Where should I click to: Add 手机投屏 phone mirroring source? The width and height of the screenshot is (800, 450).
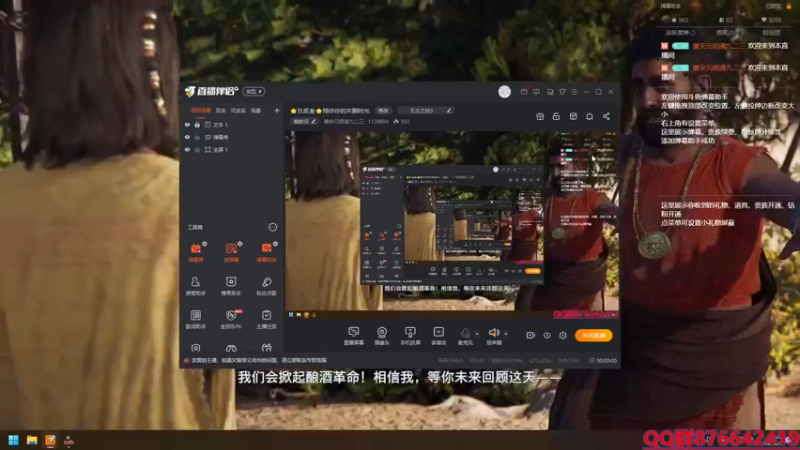point(410,336)
